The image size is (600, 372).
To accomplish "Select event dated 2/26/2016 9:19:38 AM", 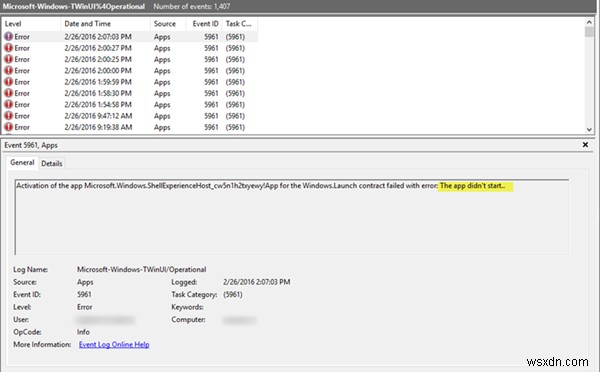I will (130, 127).
